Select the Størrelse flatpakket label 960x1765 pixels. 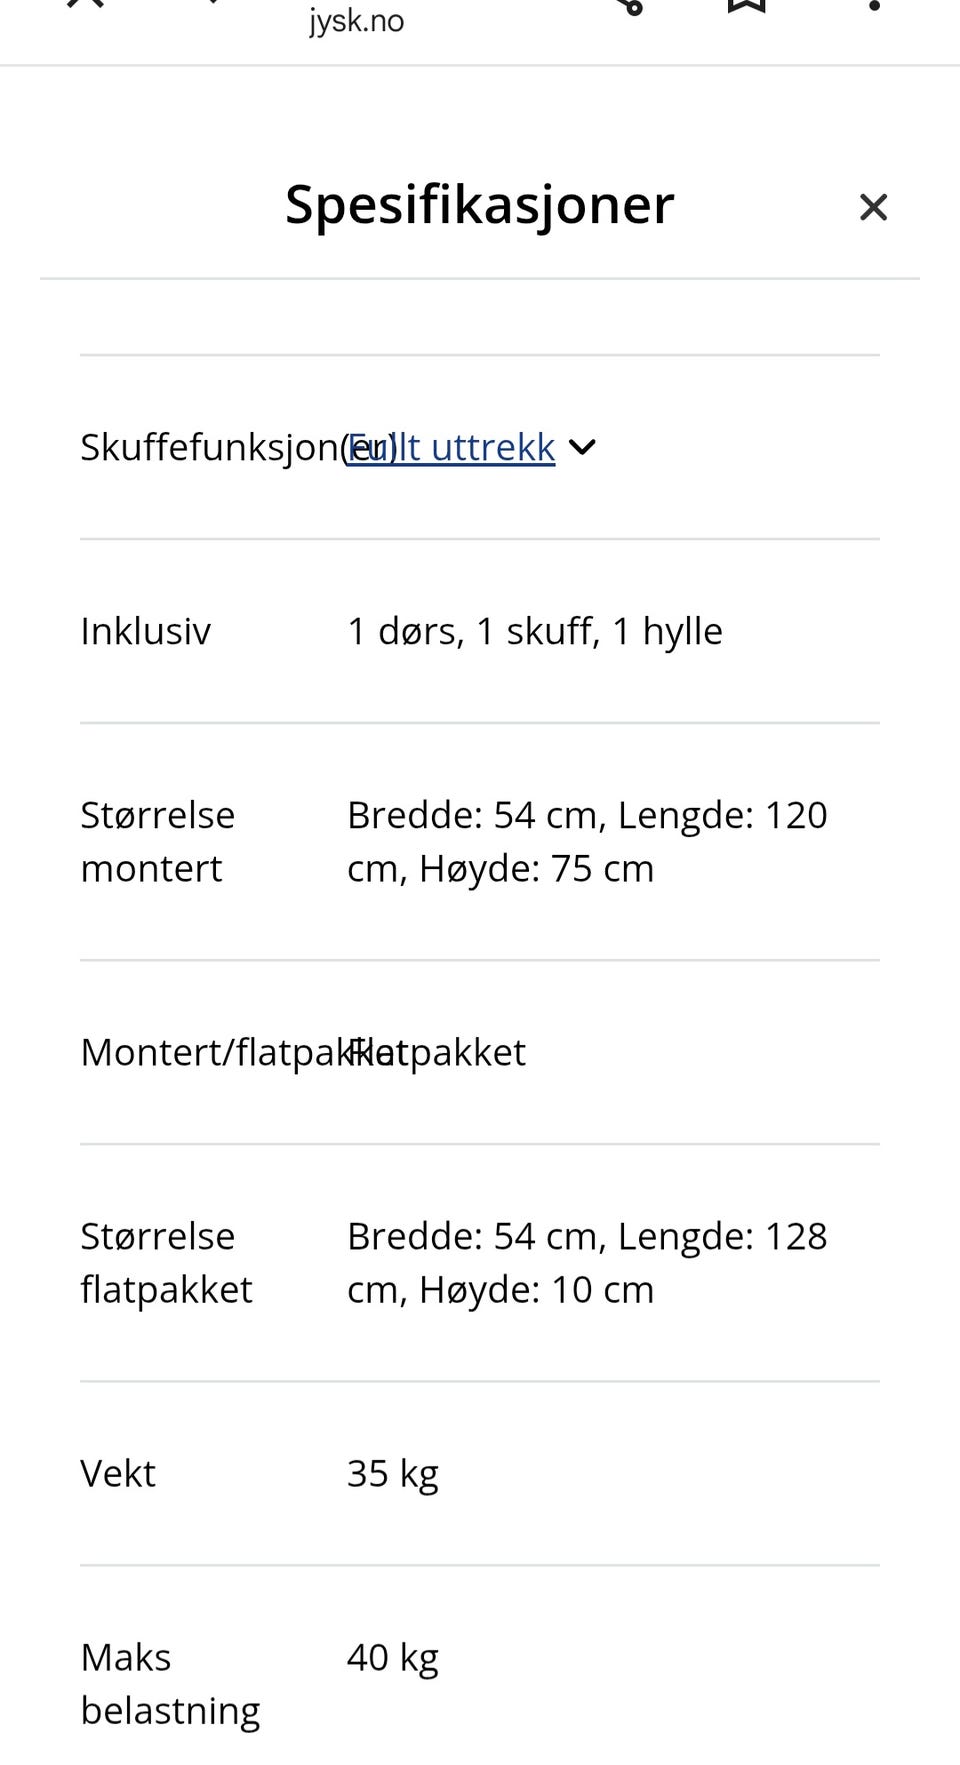[x=166, y=1261]
